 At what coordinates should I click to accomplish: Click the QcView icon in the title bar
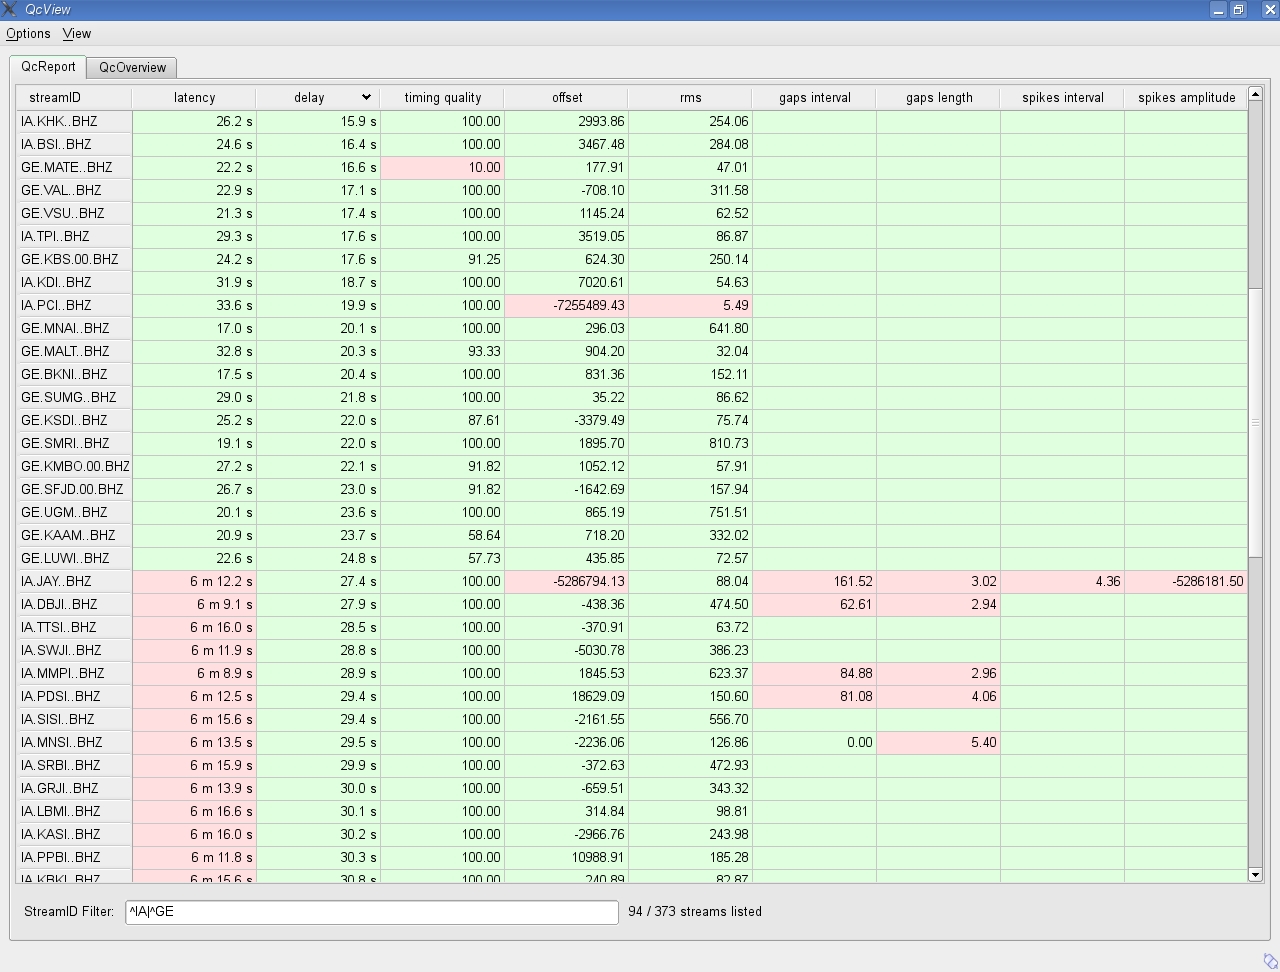(x=10, y=9)
